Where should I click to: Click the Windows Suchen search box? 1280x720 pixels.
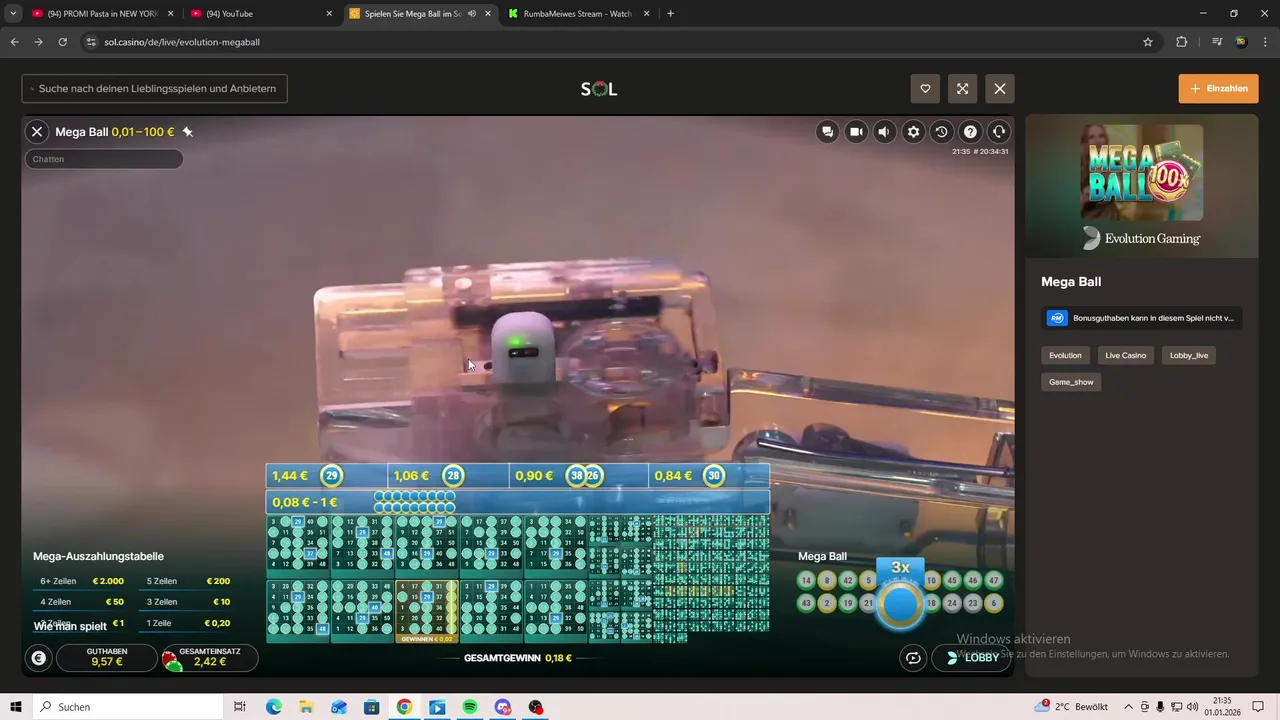click(127, 707)
